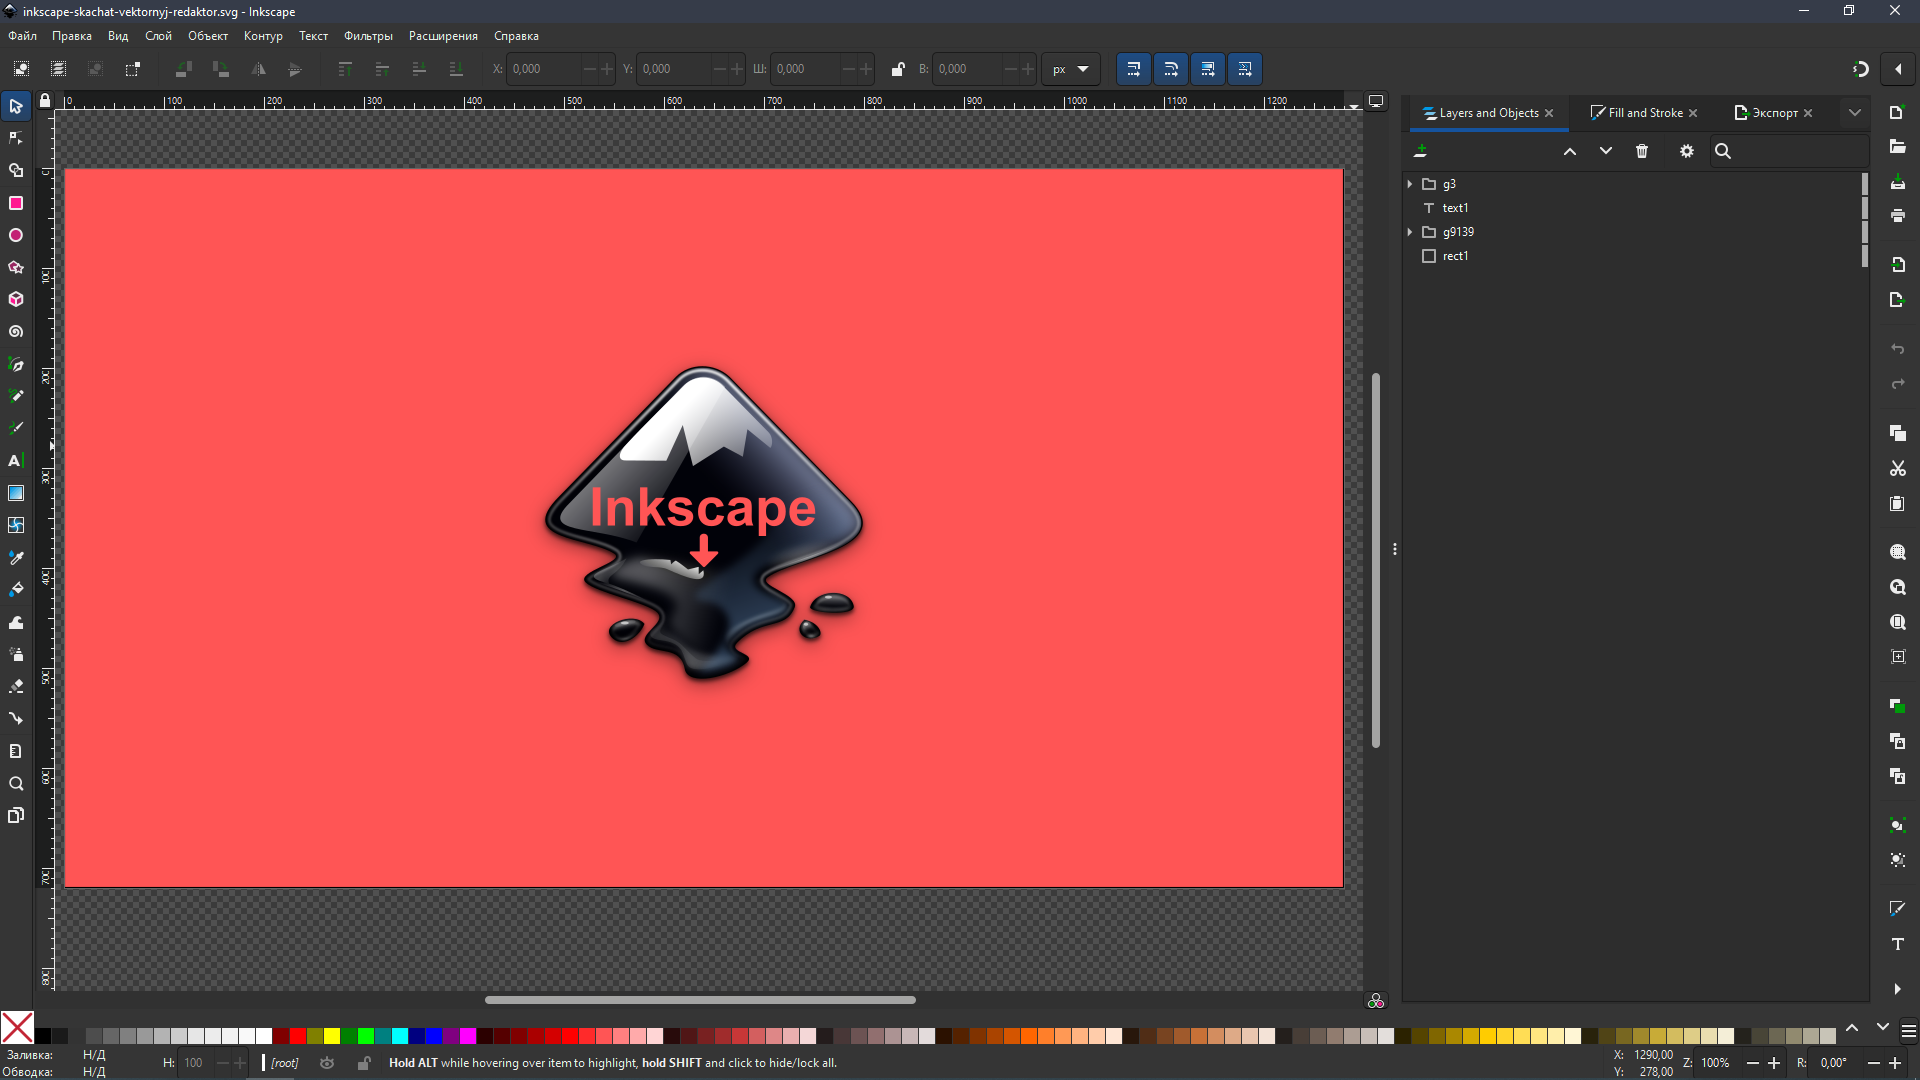1920x1080 pixels.
Task: Move selected layer up
Action: click(x=1569, y=151)
